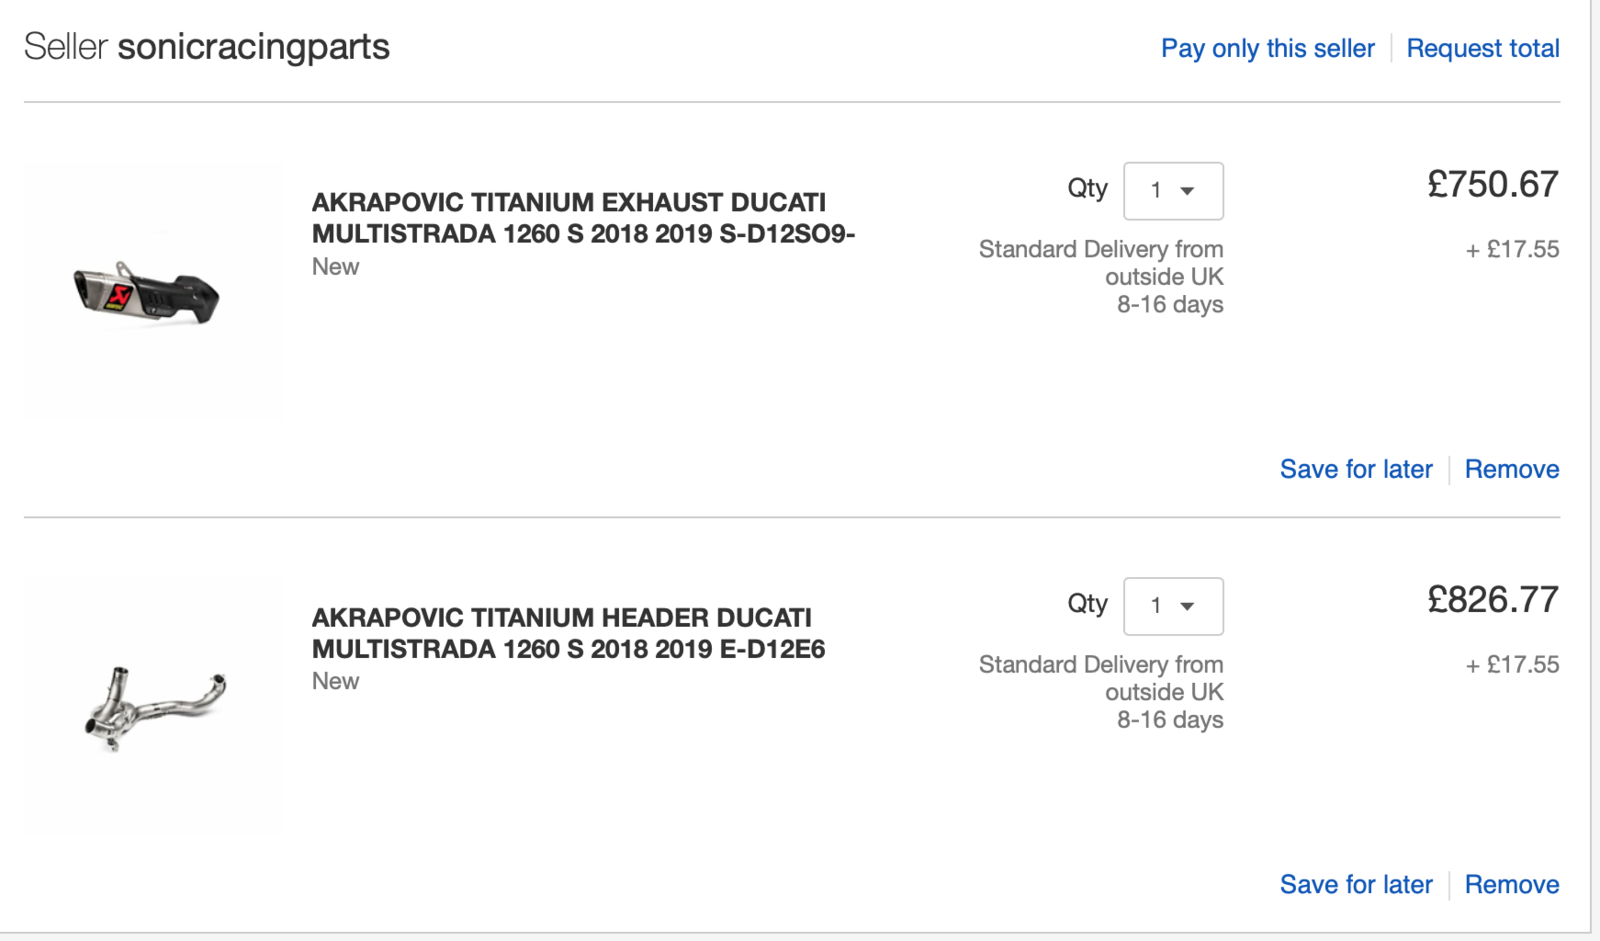The width and height of the screenshot is (1600, 941).
Task: Open seller sonicracingparts profile name
Action: (253, 47)
